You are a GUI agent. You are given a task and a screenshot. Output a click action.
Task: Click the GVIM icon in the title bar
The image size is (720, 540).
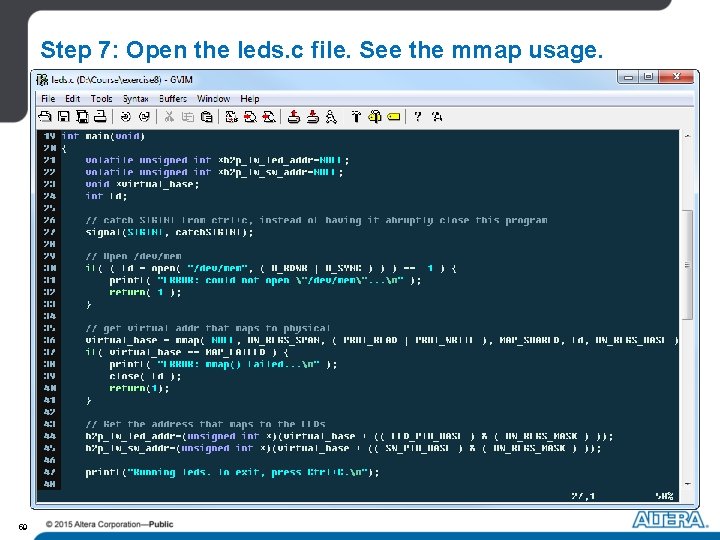pos(42,80)
